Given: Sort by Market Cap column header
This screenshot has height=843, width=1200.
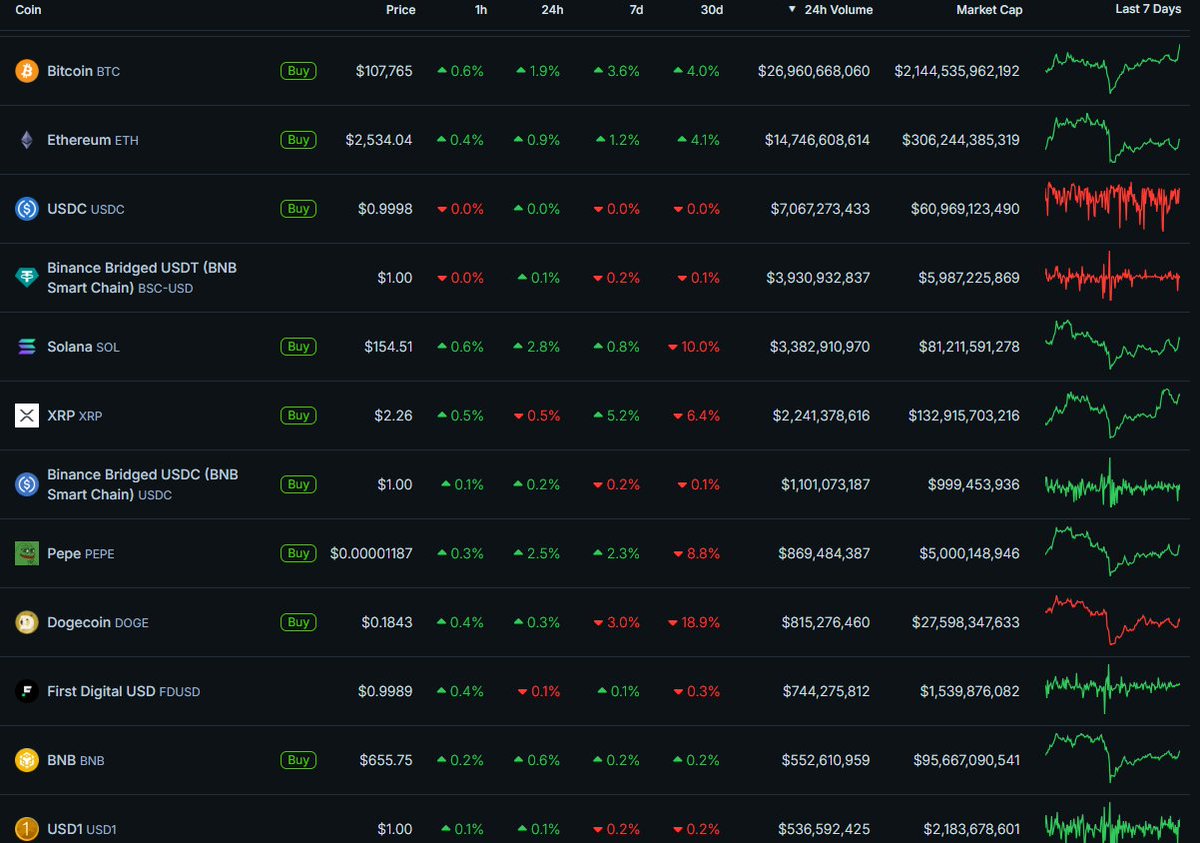Looking at the screenshot, I should coord(989,10).
